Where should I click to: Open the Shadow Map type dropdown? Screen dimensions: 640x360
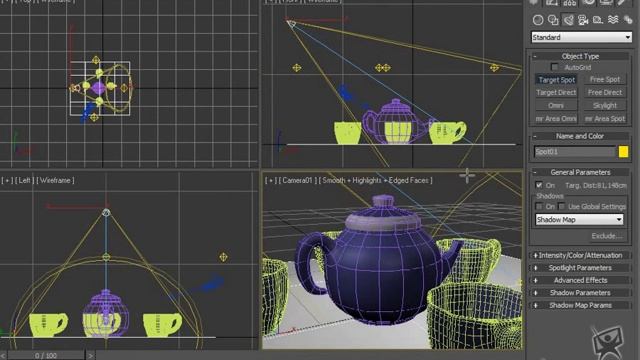tap(579, 220)
